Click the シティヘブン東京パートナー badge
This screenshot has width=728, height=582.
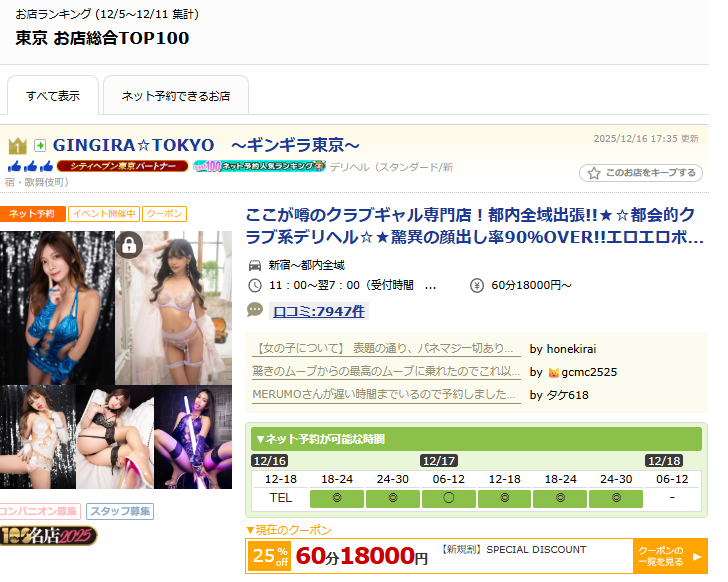(122, 166)
